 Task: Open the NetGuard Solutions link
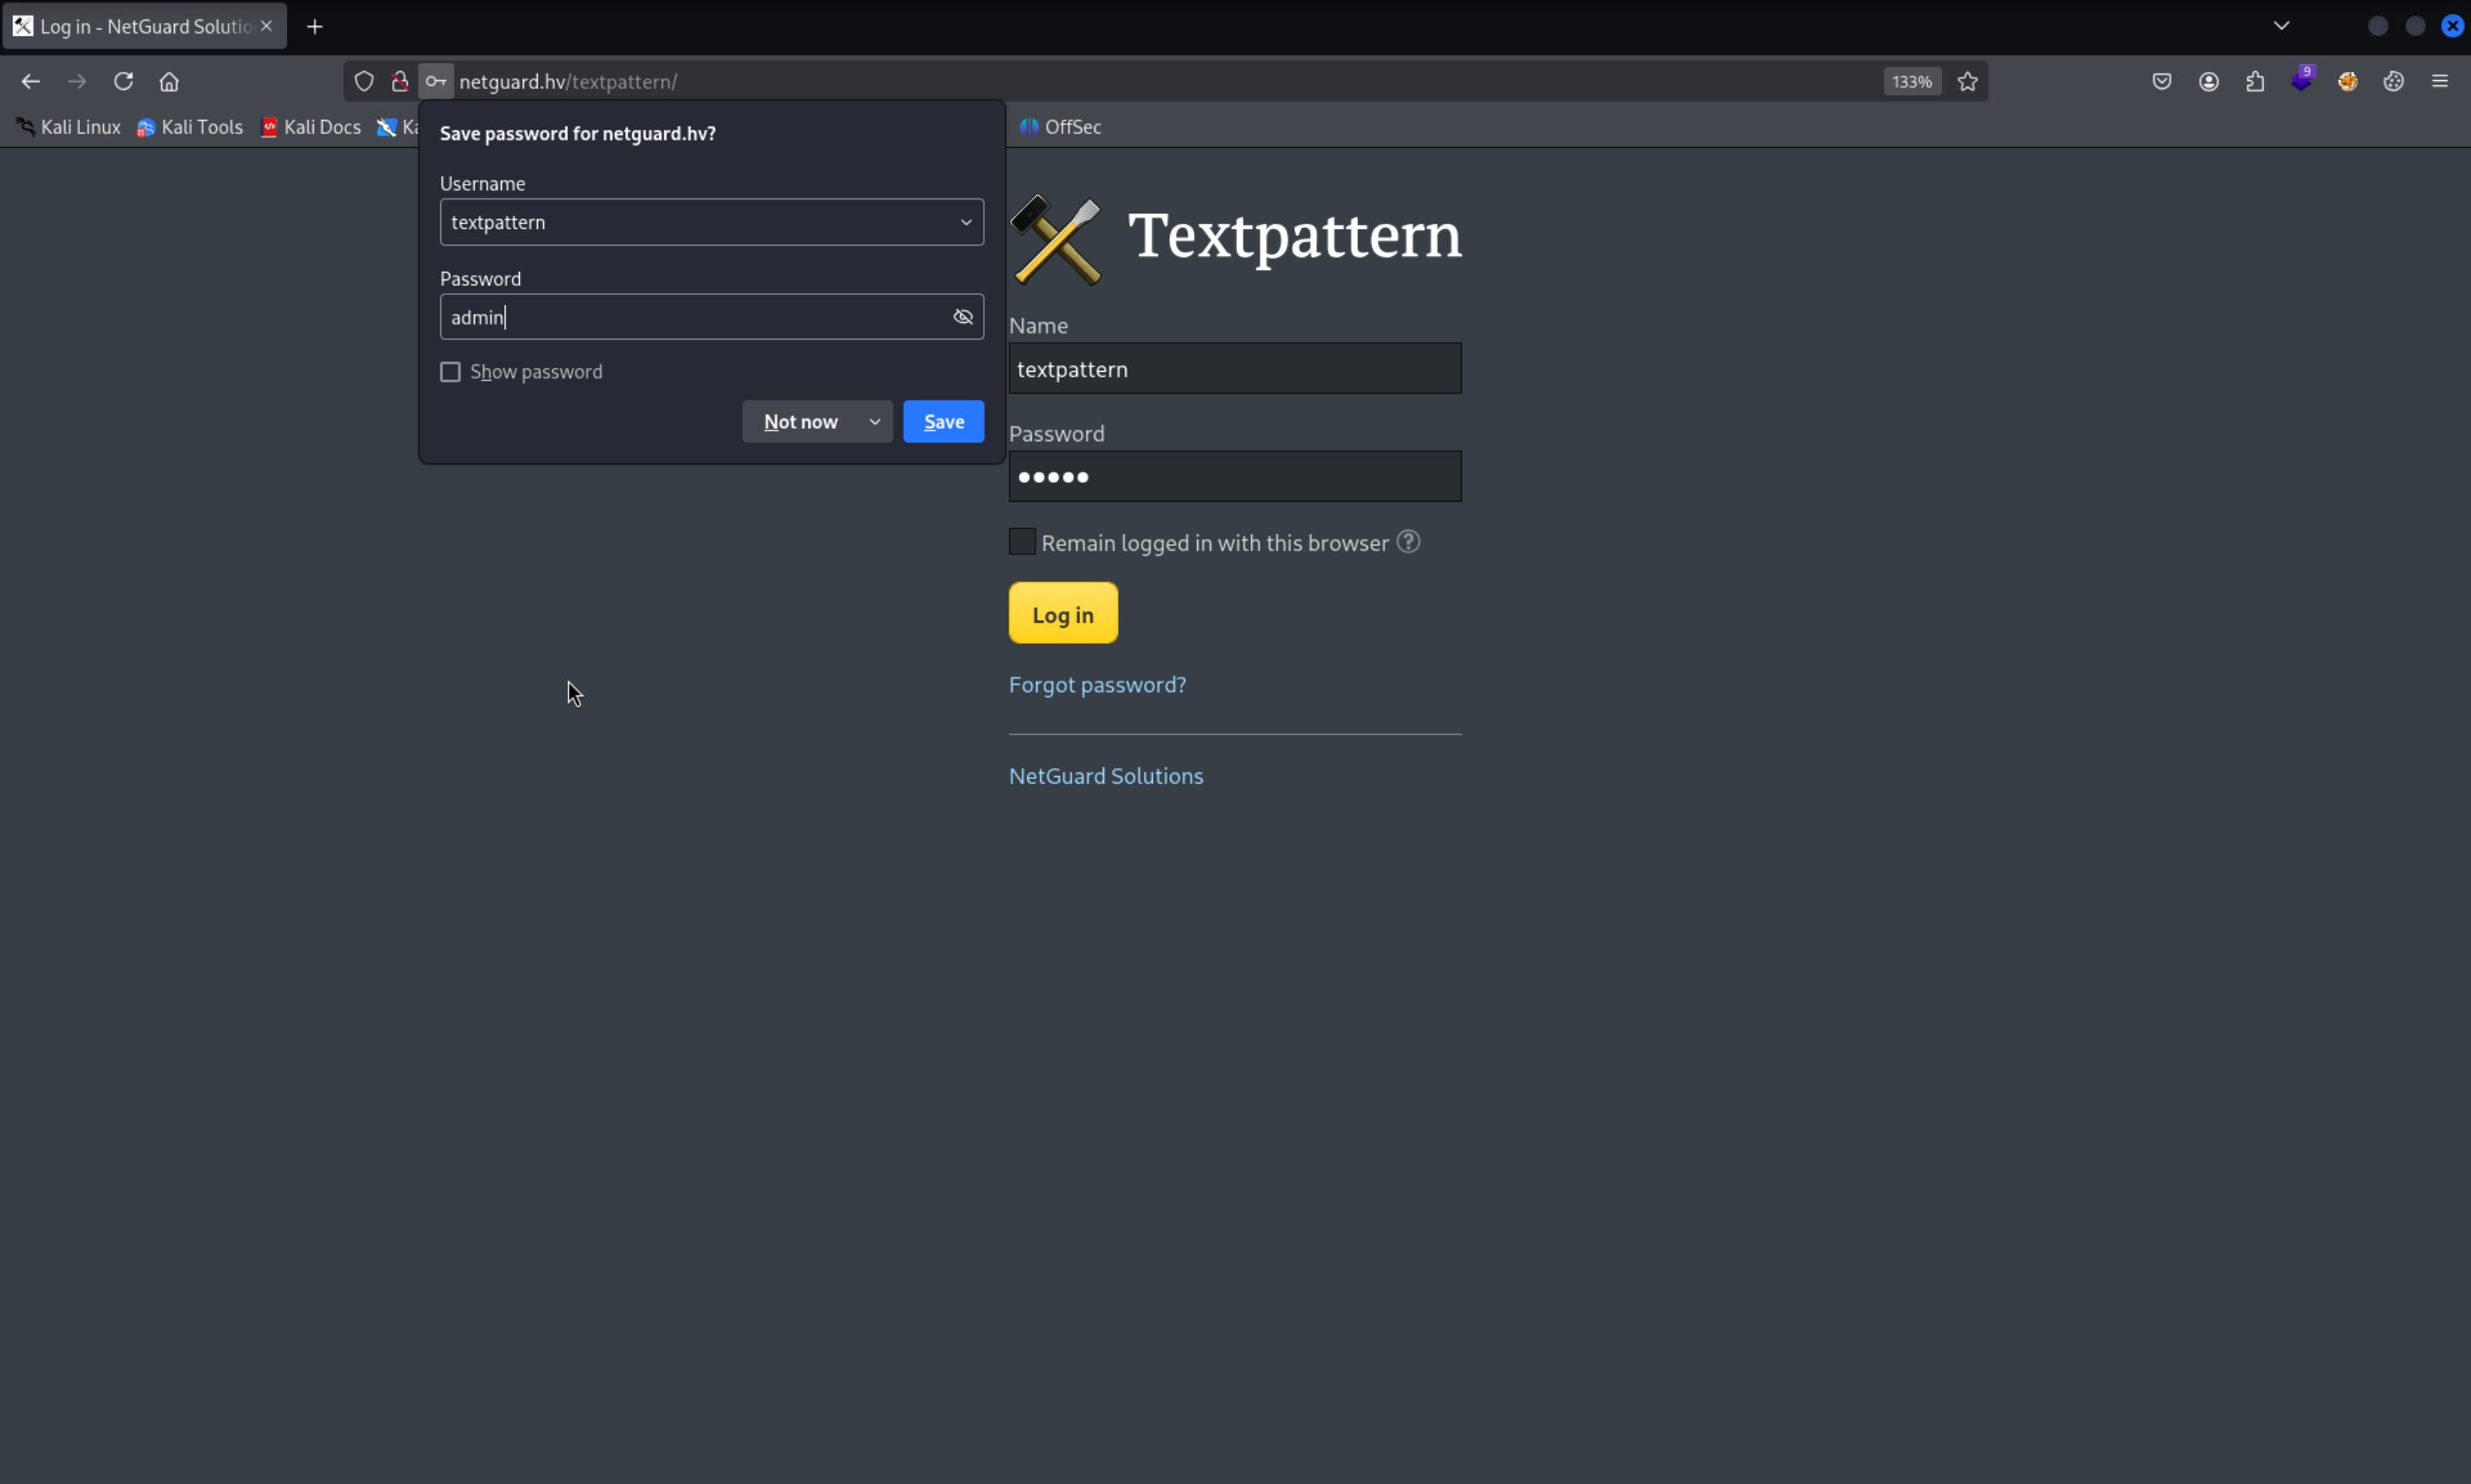tap(1105, 776)
